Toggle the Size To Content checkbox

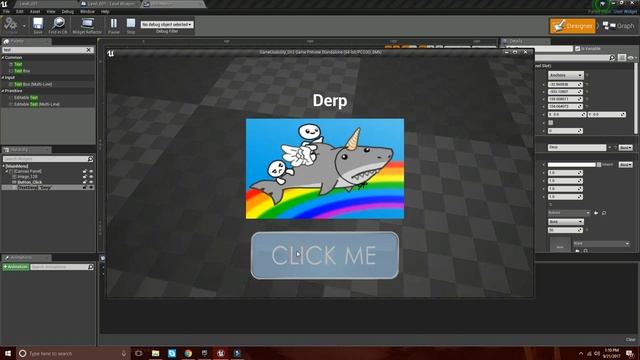(x=551, y=122)
